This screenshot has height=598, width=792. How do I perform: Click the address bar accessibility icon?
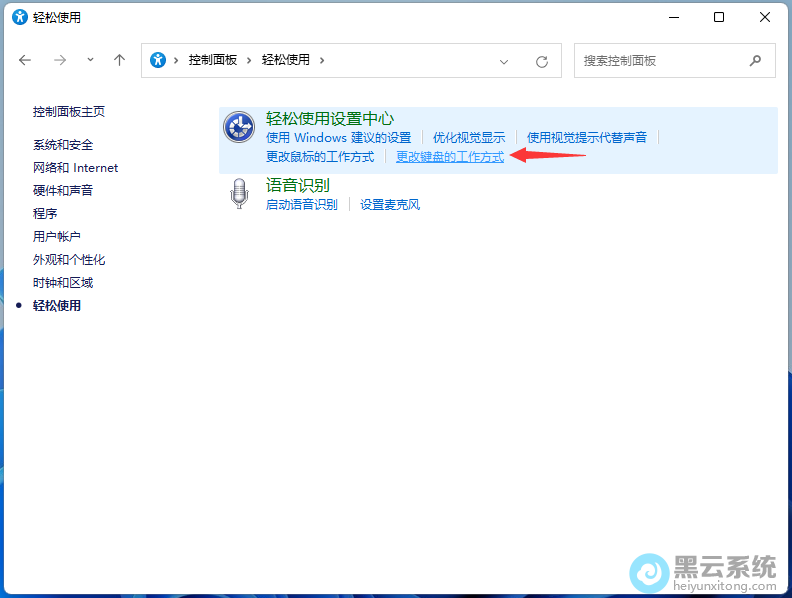click(158, 60)
